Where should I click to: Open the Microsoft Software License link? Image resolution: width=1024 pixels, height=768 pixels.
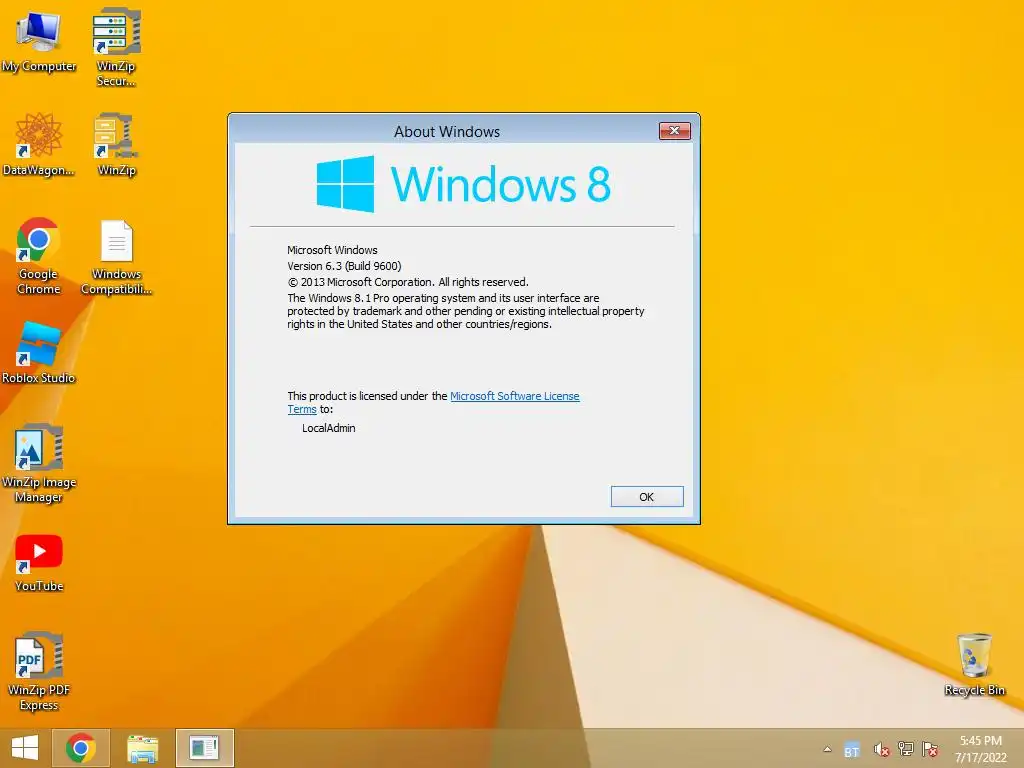pos(515,396)
